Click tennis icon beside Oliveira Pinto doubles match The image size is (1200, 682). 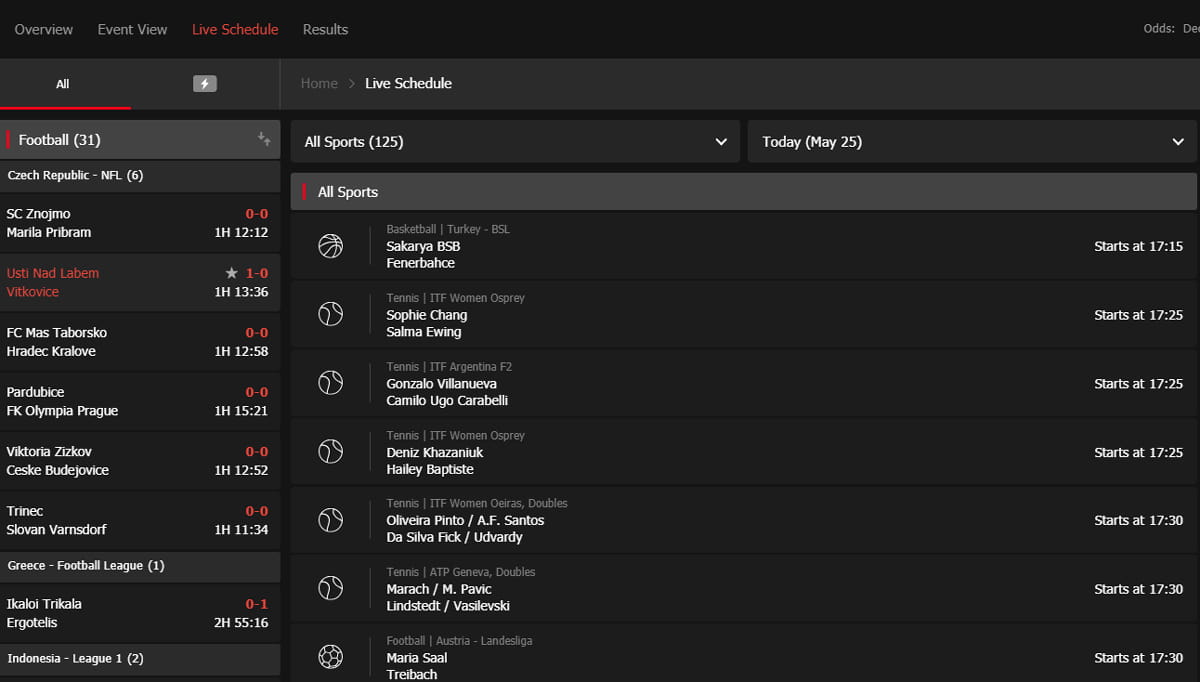coord(330,520)
